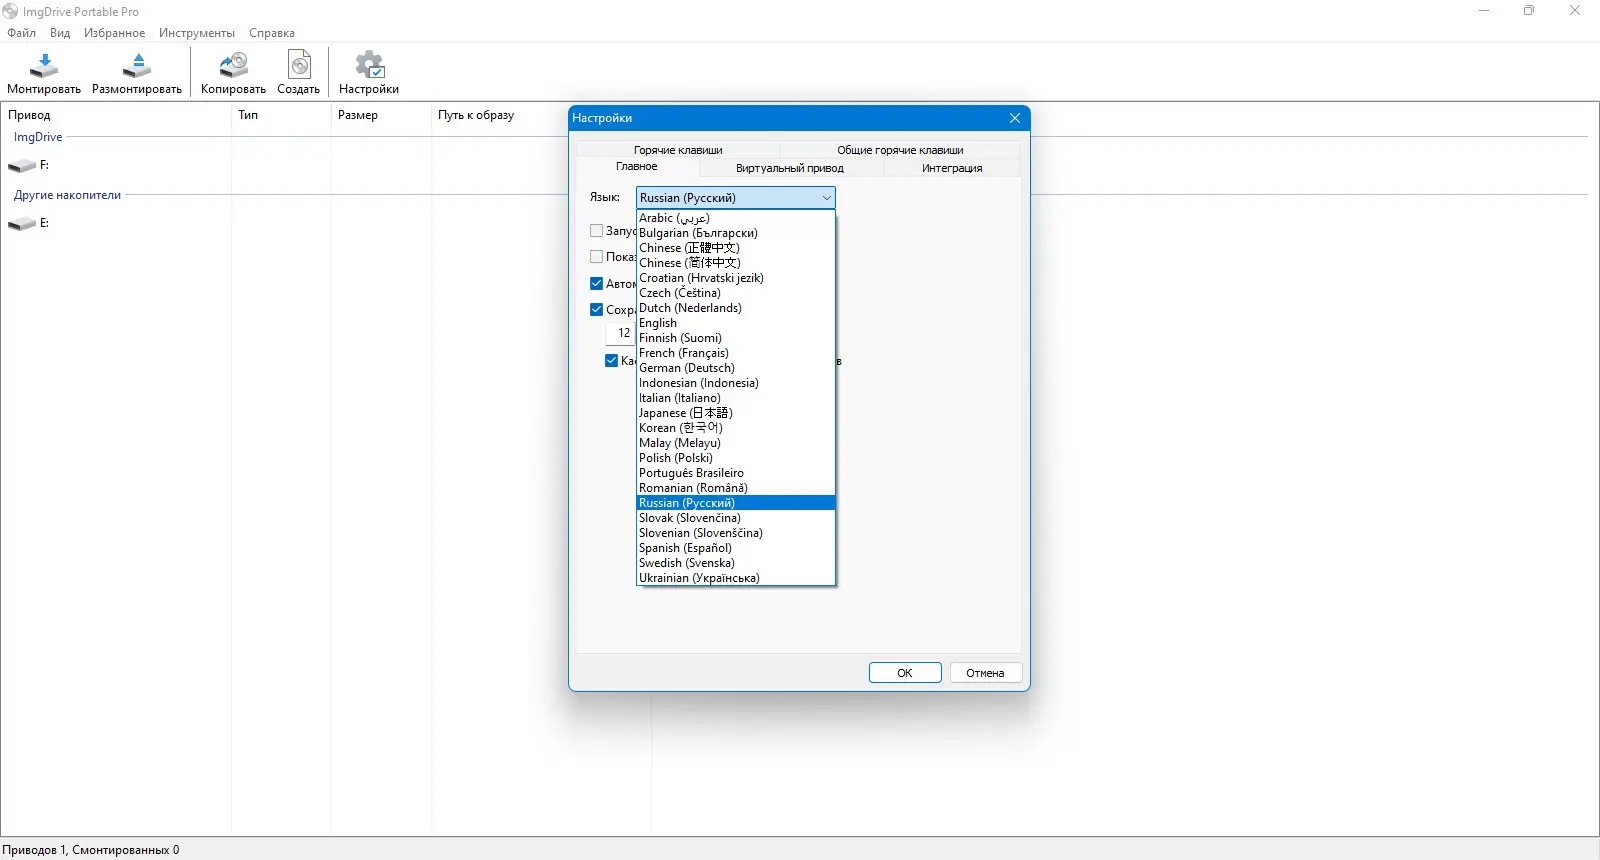
Task: Choose Croatian (Hrvatski jezik) from the language list
Action: 736,278
